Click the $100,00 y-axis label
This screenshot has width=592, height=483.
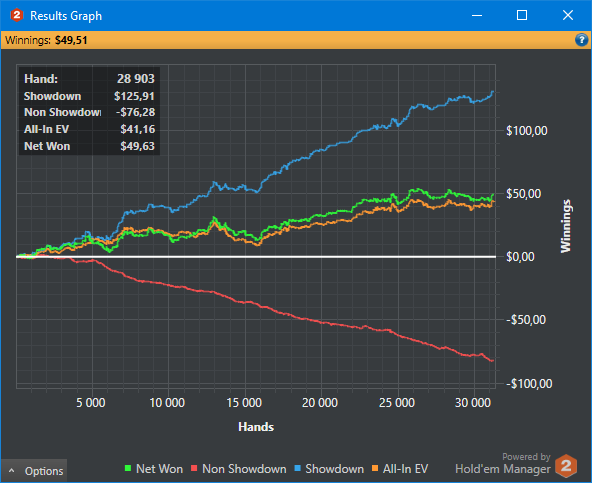[x=527, y=131]
